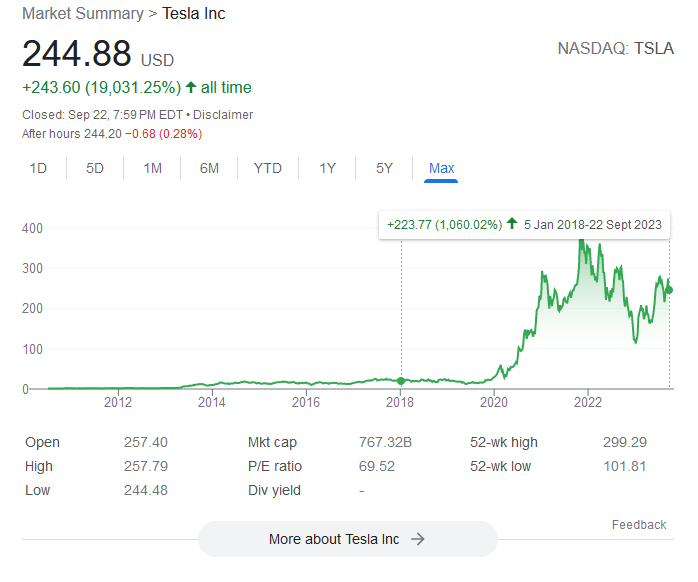Select the 5Y time range
698x582 pixels.
pyautogui.click(x=384, y=168)
